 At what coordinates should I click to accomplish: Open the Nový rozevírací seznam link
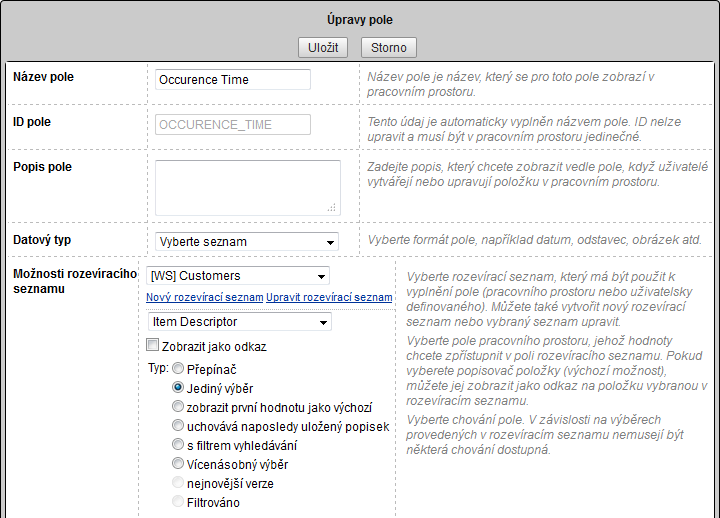pos(204,298)
